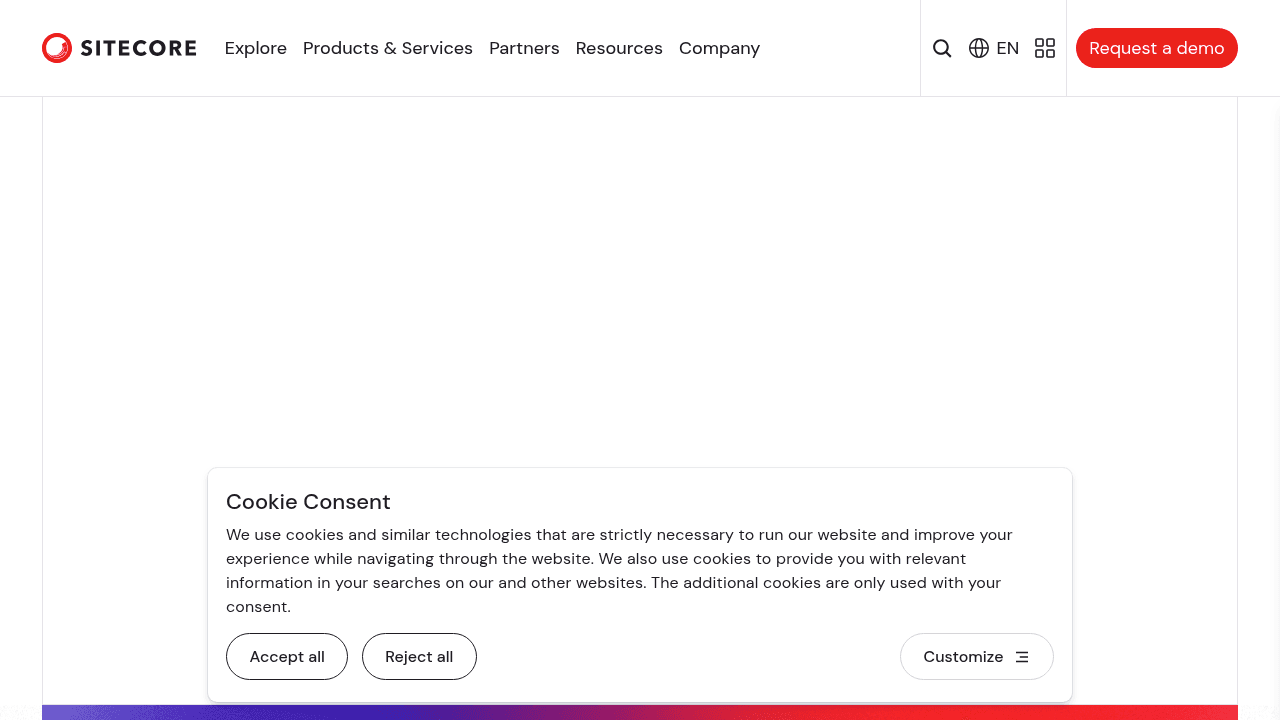Expand the Products & Services menu
Viewport: 1280px width, 720px height.
[x=388, y=47]
